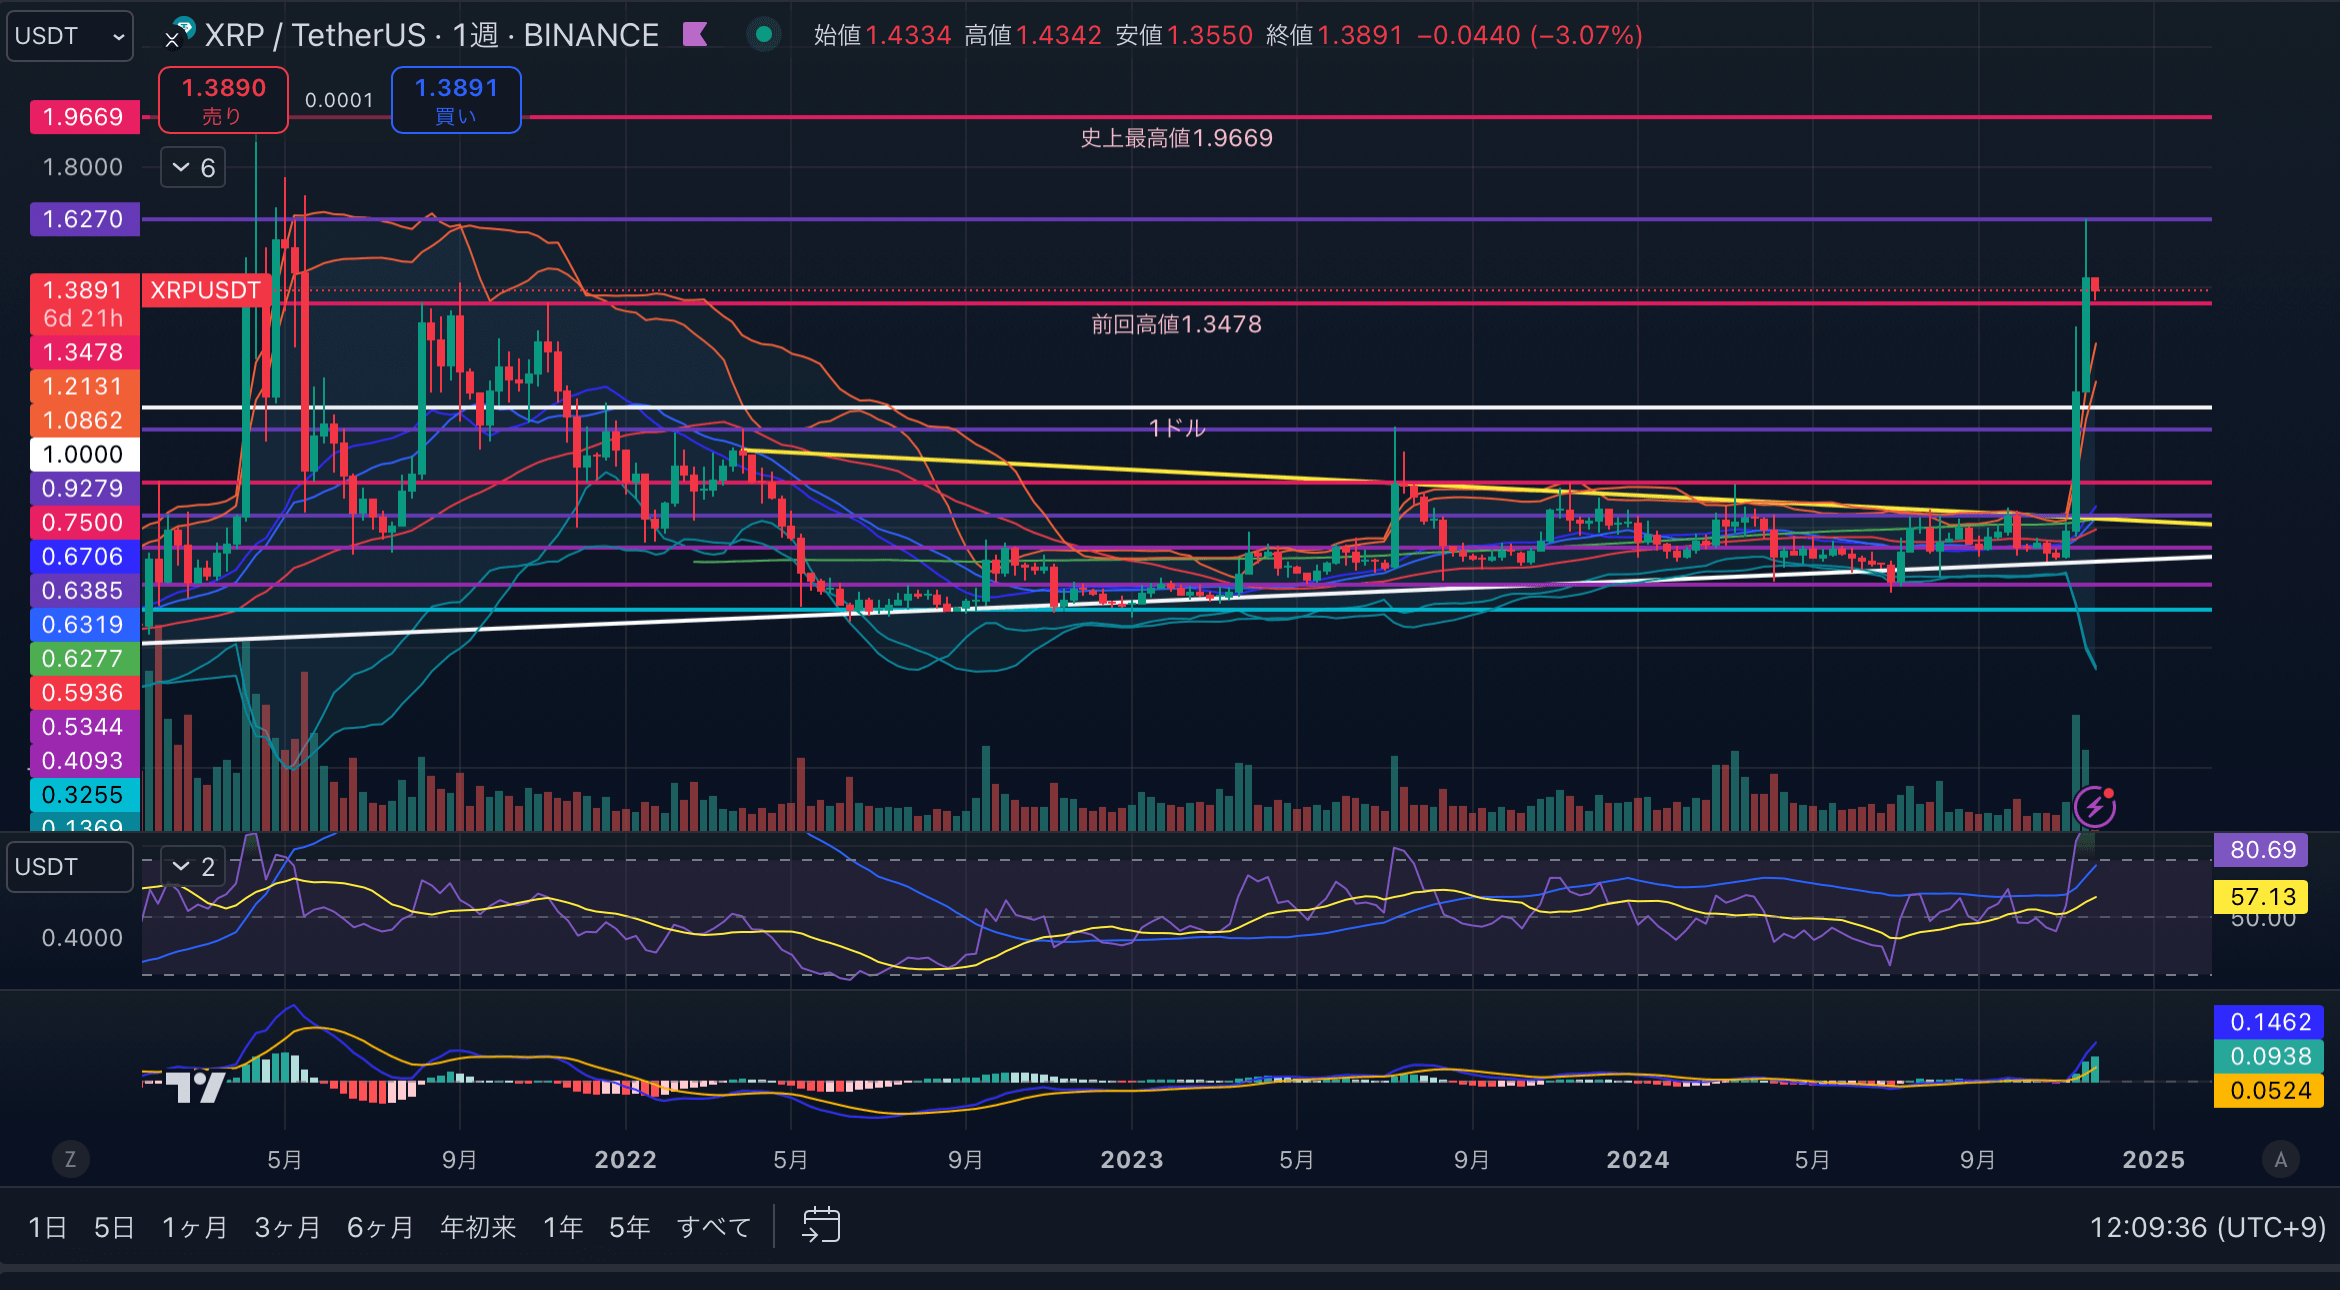Viewport: 2340px width, 1290px height.
Task: Click the green market status dot
Action: [764, 35]
